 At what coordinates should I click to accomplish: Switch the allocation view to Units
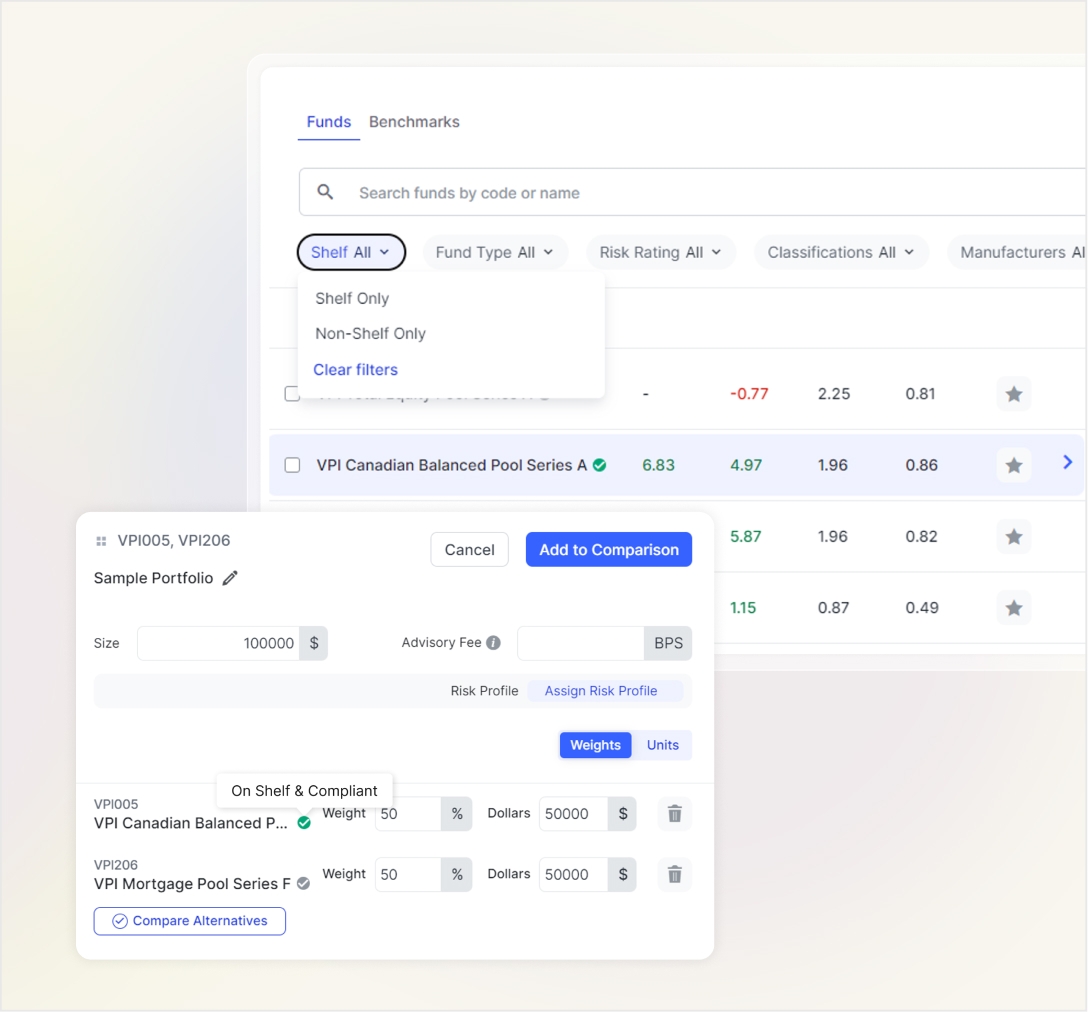pos(663,745)
